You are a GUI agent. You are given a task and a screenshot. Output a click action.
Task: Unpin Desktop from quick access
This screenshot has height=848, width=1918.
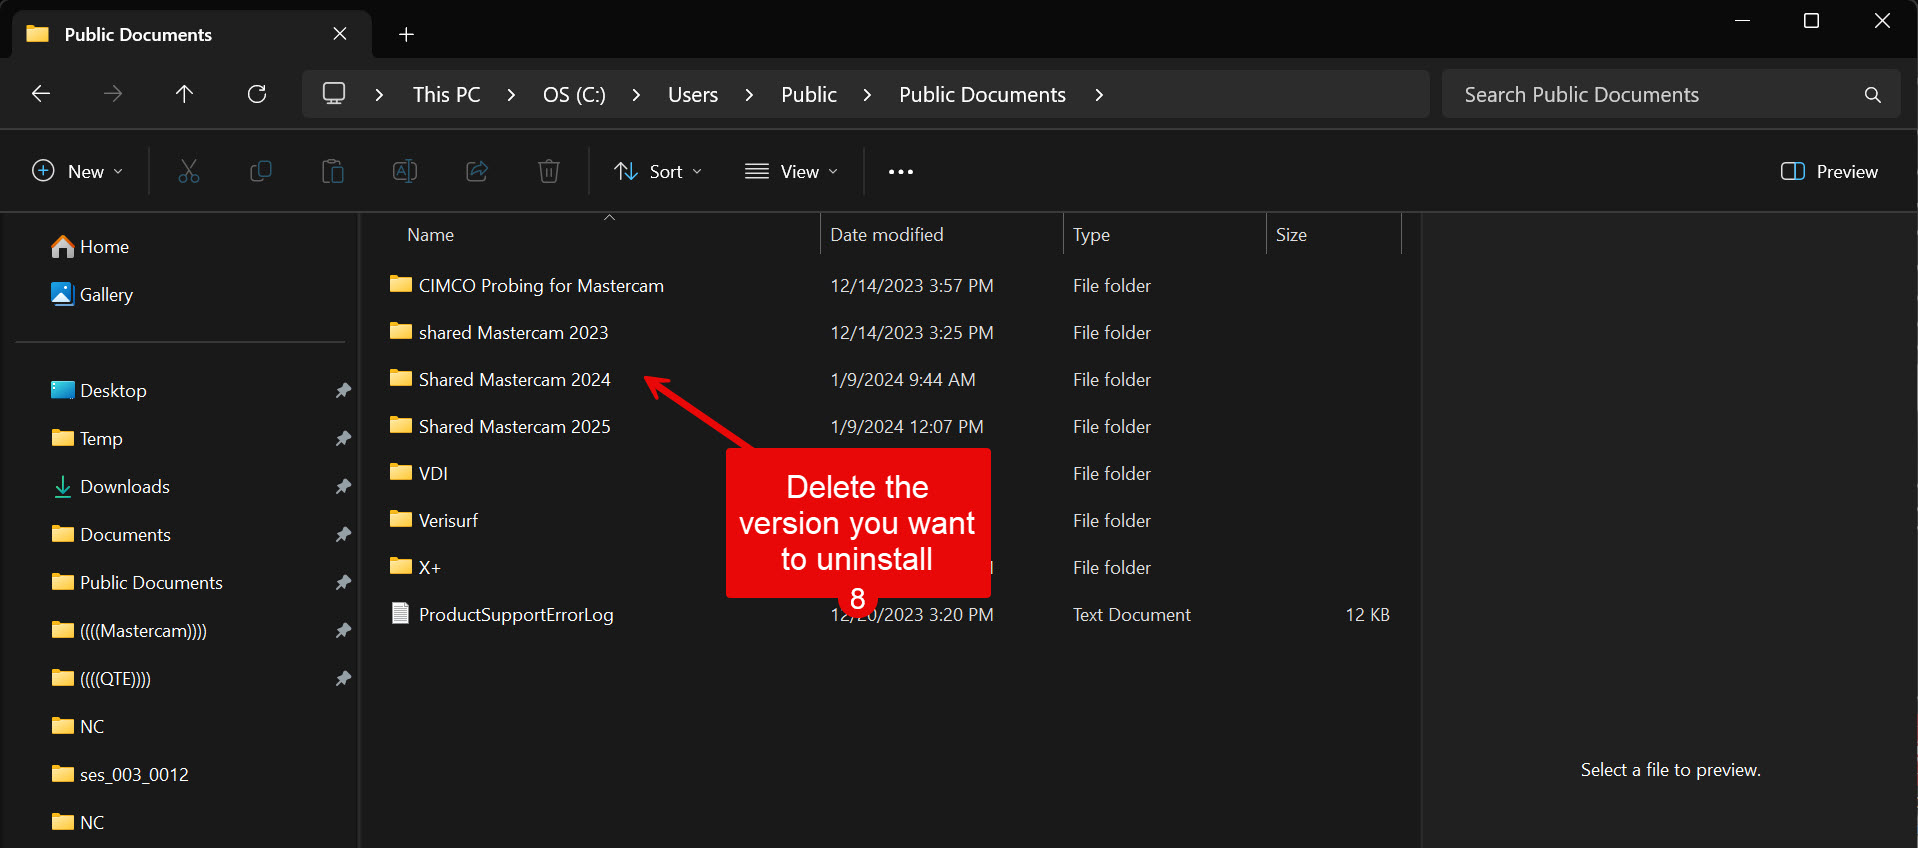pos(343,390)
